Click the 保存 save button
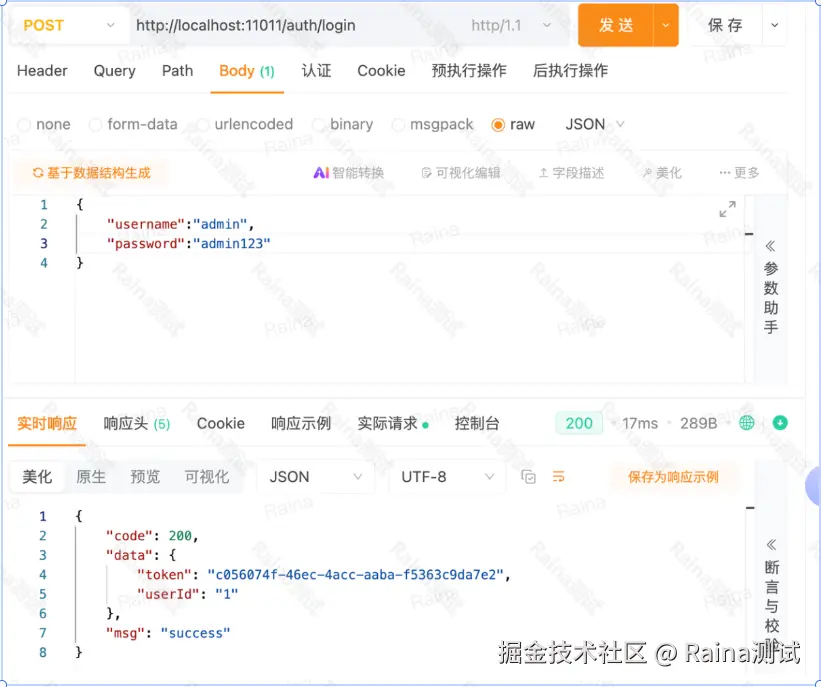Viewport: 821px width, 687px height. [725, 25]
